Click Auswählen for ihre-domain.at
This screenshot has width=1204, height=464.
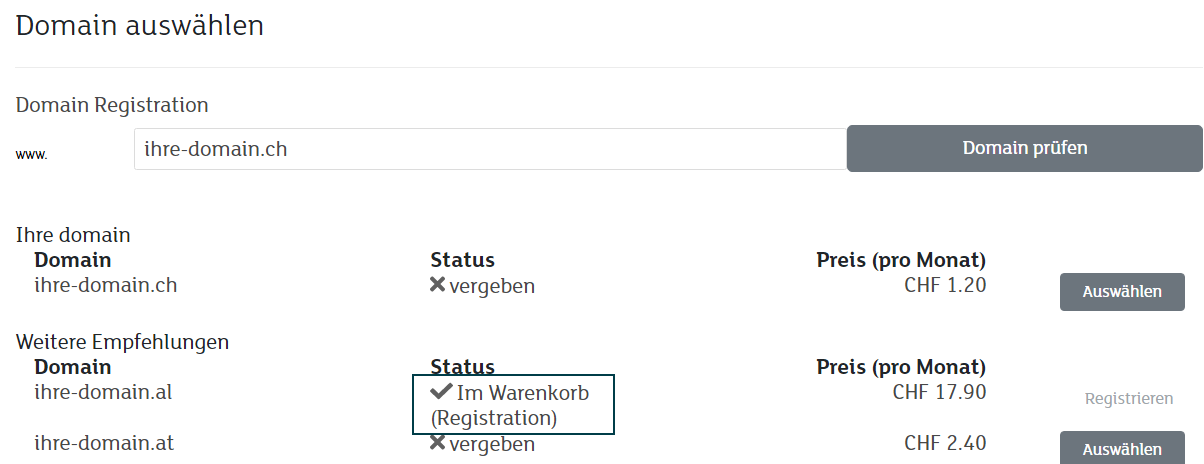coord(1122,449)
